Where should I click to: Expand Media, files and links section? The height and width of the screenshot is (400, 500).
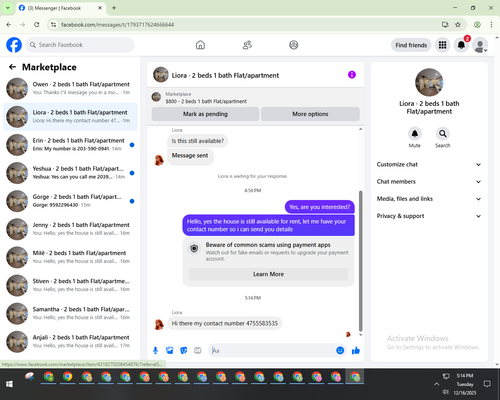point(429,199)
